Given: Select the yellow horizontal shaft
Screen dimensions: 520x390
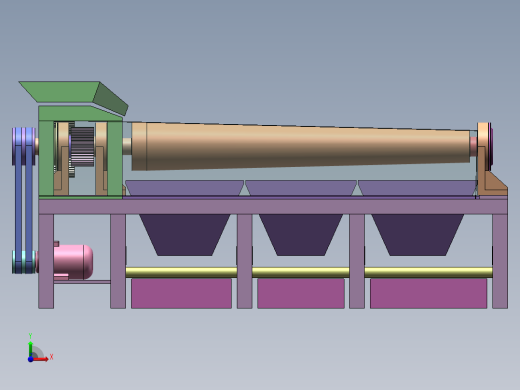Looking at the screenshot, I should (309, 272).
